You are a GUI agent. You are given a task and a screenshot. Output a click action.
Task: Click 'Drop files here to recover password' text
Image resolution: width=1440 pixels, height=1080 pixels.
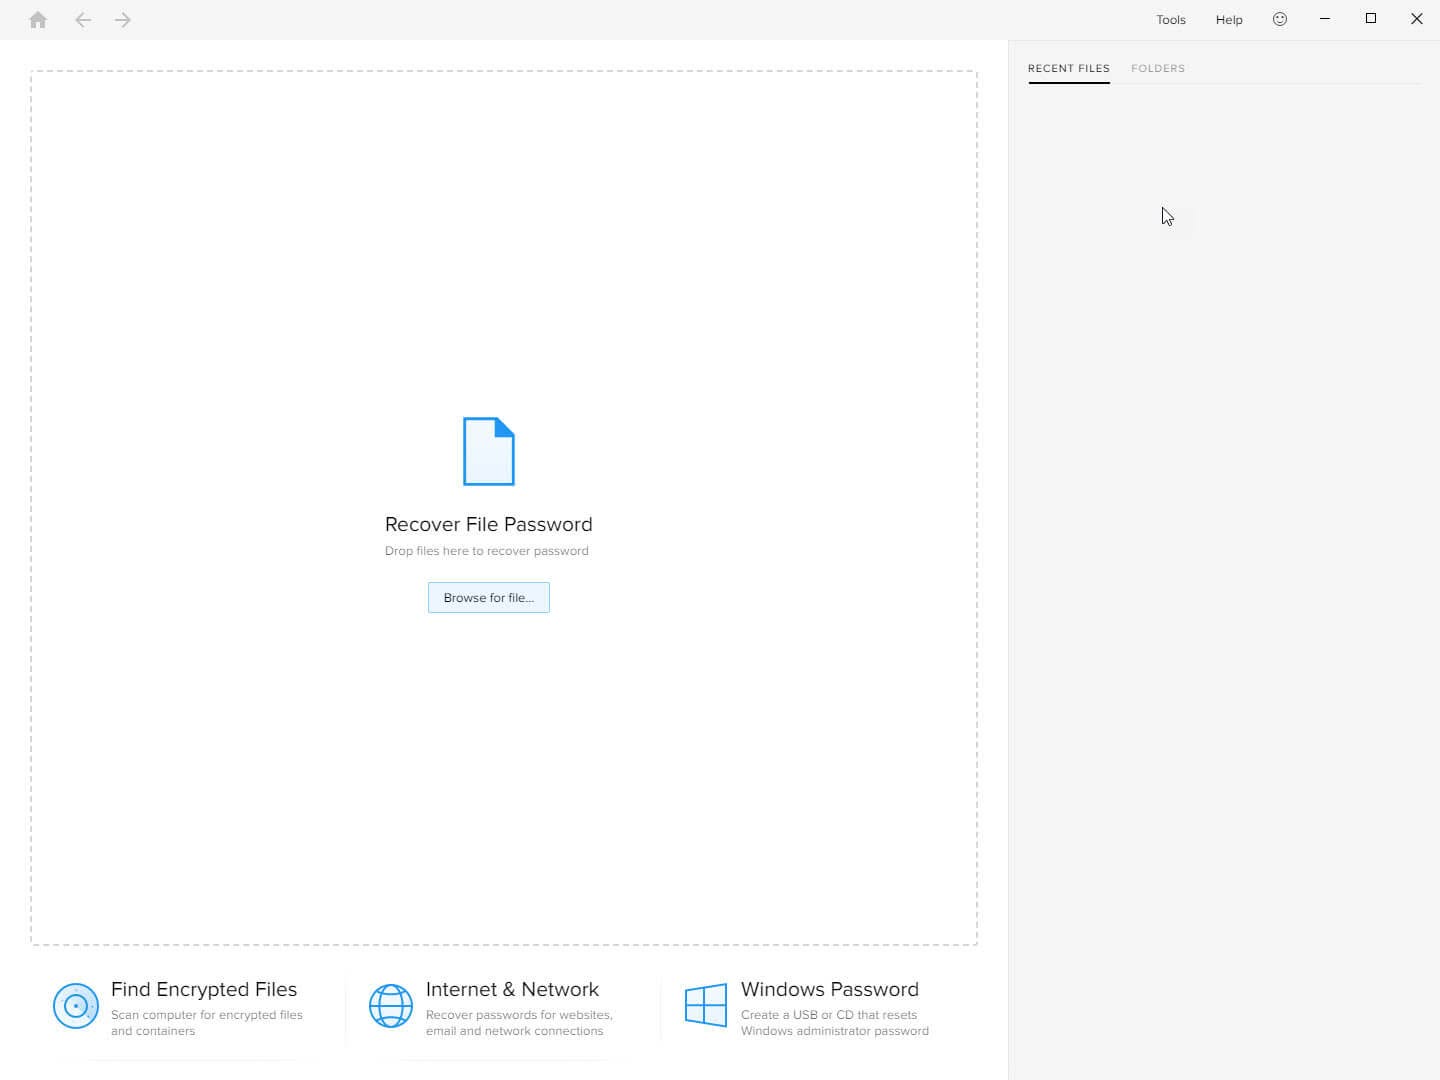click(x=487, y=551)
